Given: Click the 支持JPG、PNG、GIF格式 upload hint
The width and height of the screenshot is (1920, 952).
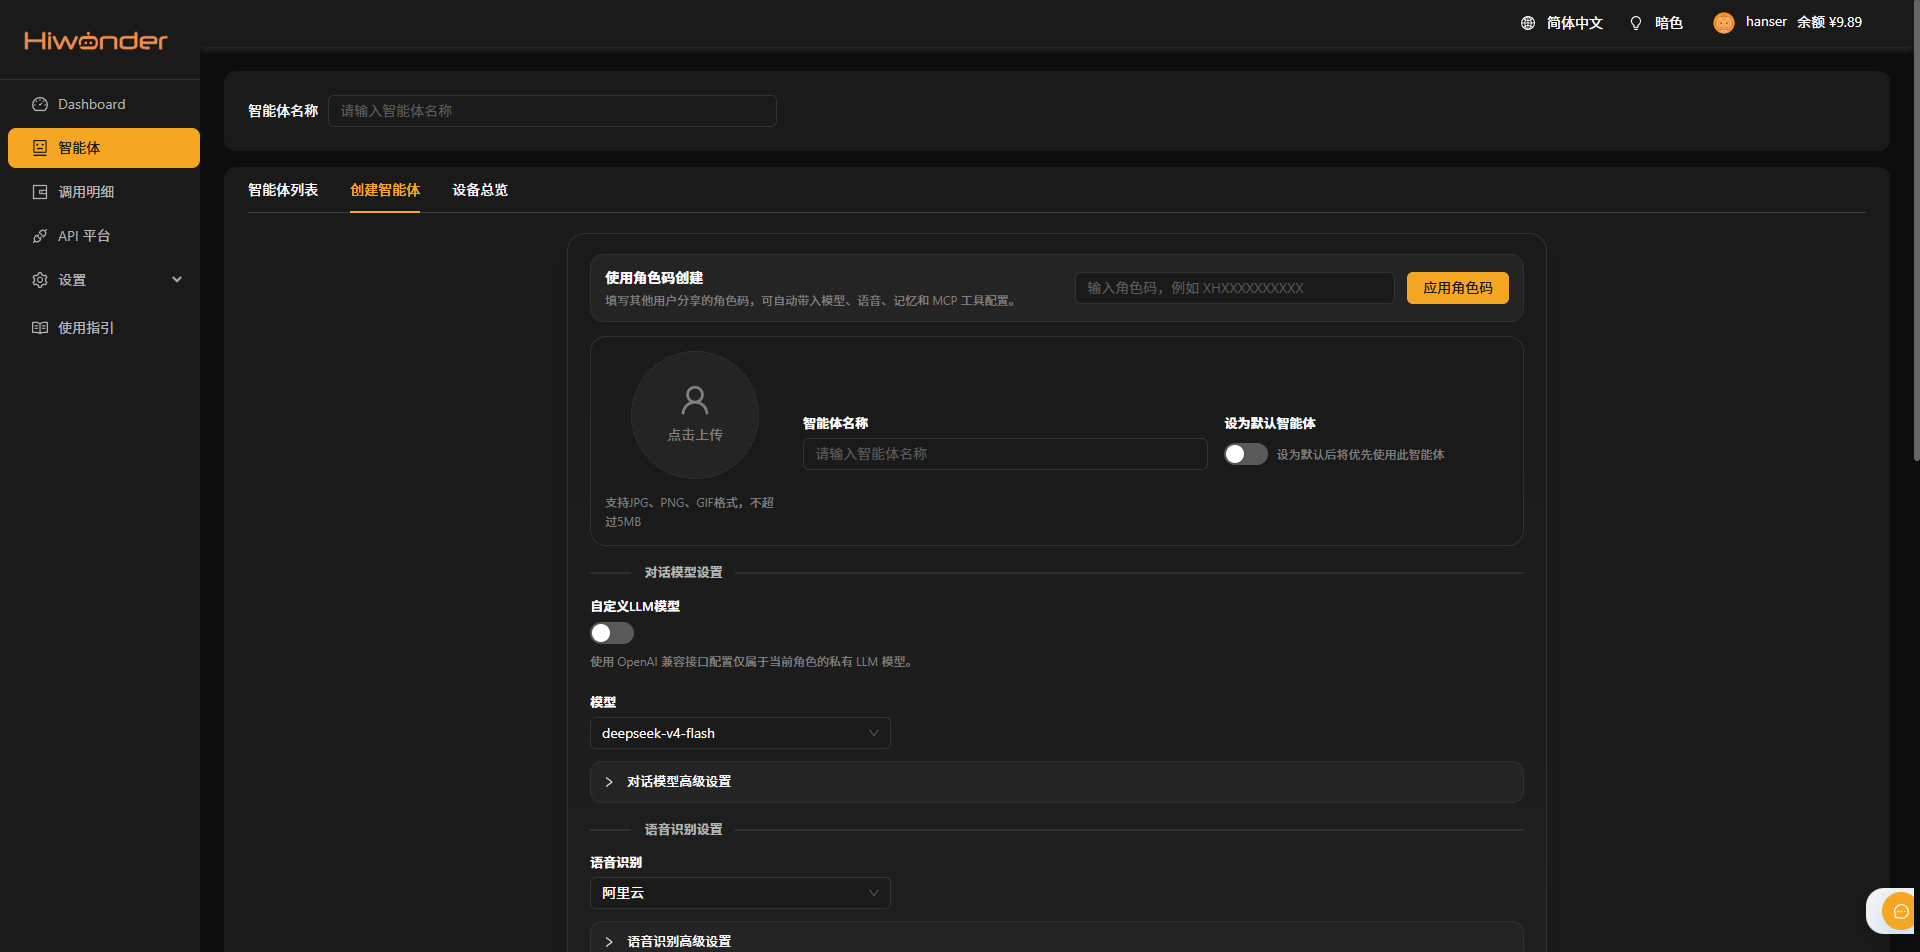Looking at the screenshot, I should click(x=689, y=512).
